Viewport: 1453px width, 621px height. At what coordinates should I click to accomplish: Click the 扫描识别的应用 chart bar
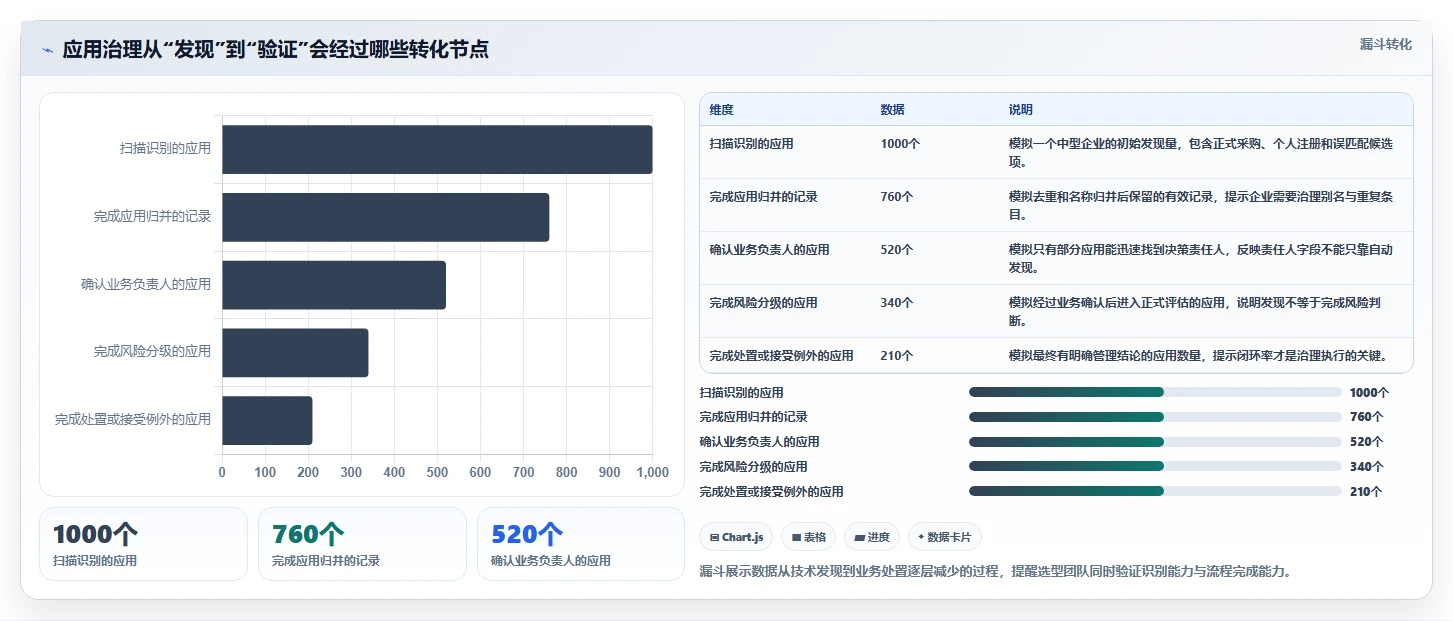tap(437, 149)
